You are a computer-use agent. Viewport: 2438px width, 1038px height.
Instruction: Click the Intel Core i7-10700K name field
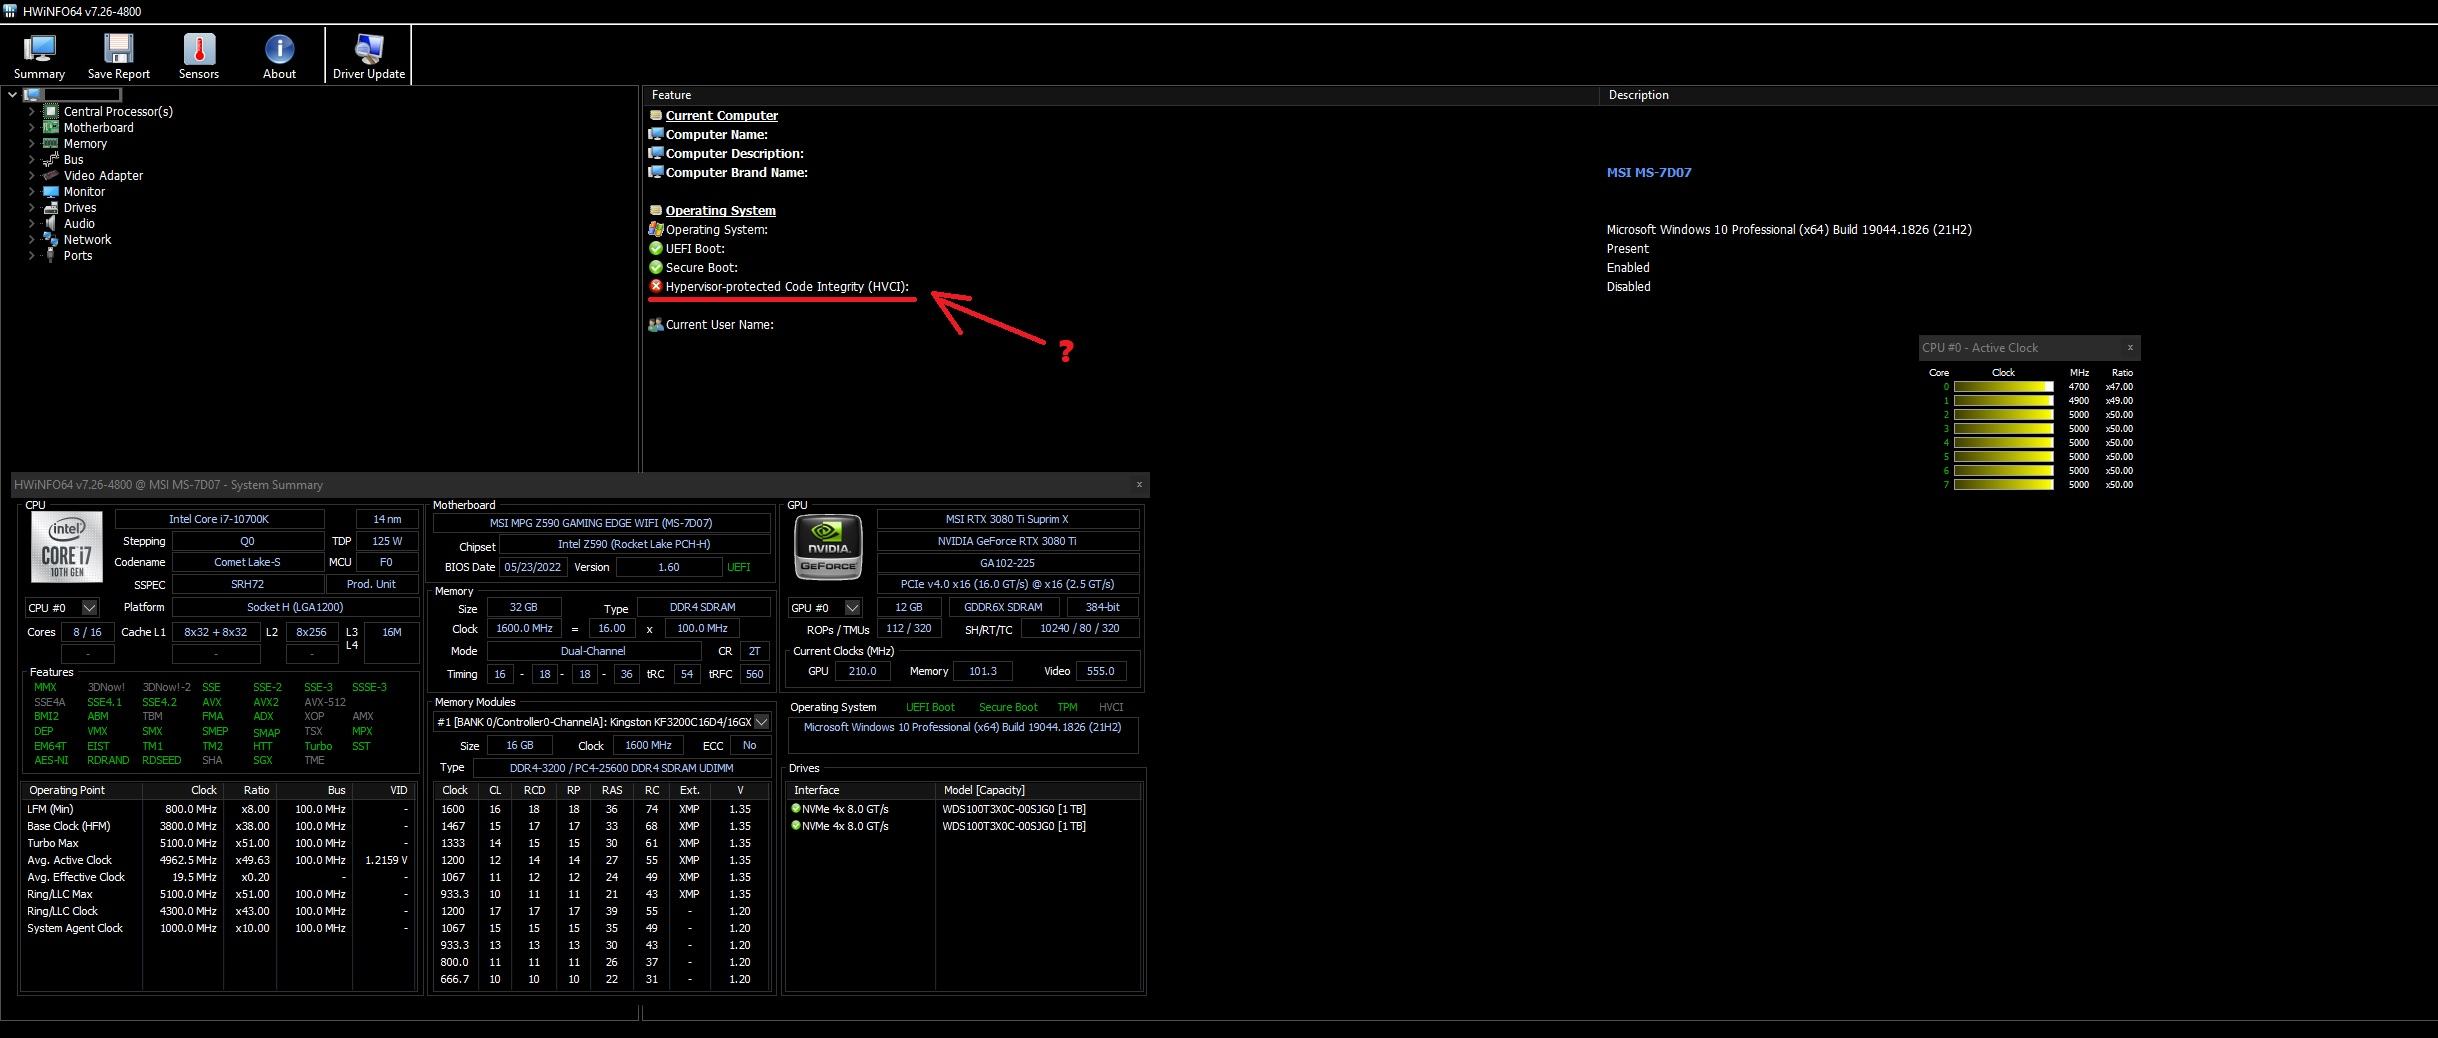tap(219, 519)
